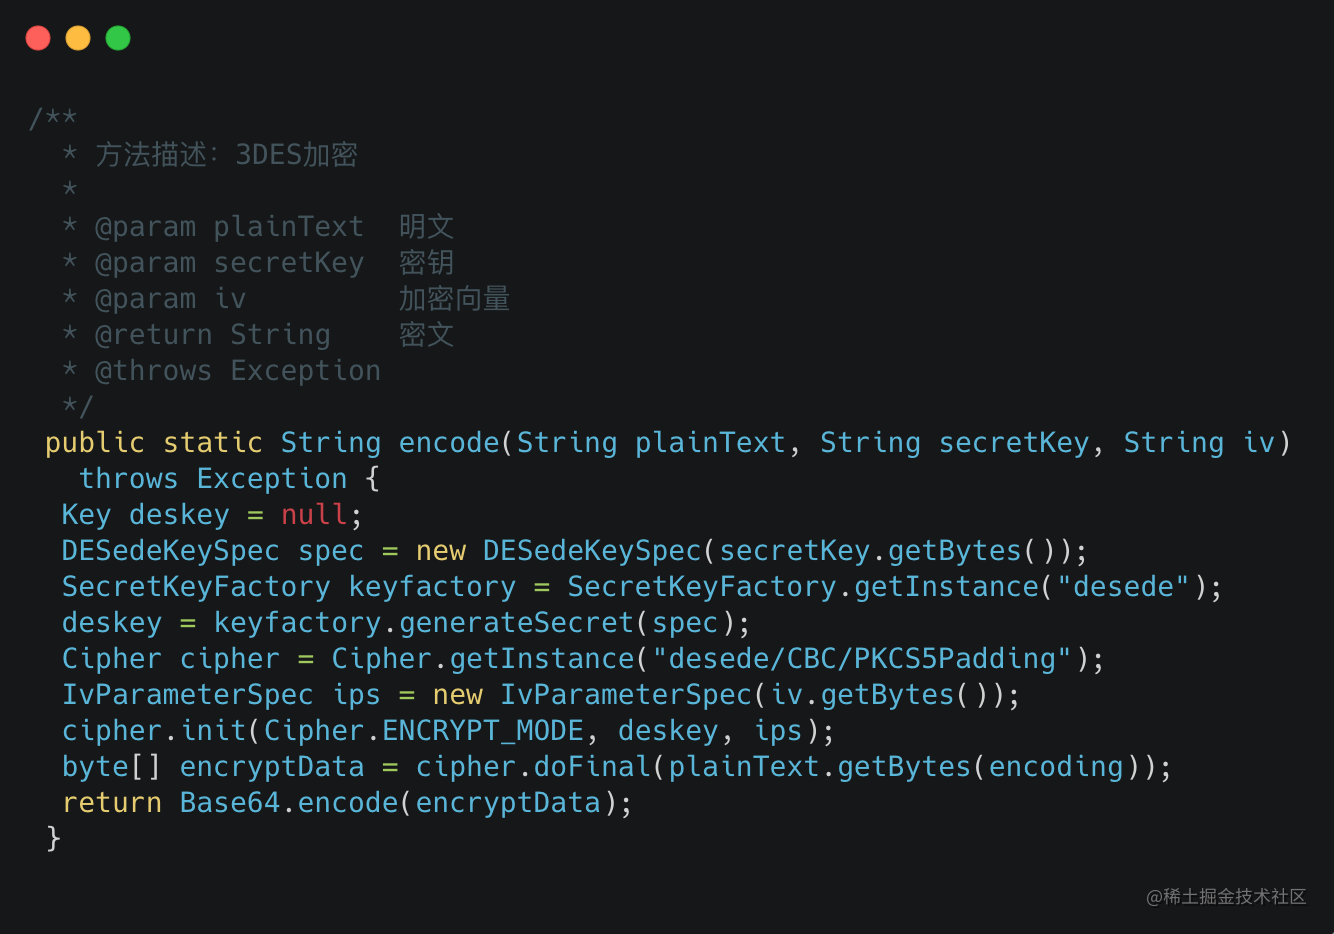The width and height of the screenshot is (1334, 934).
Task: Click the '@稀土掘金技术社区' watermark text
Action: tap(1226, 896)
